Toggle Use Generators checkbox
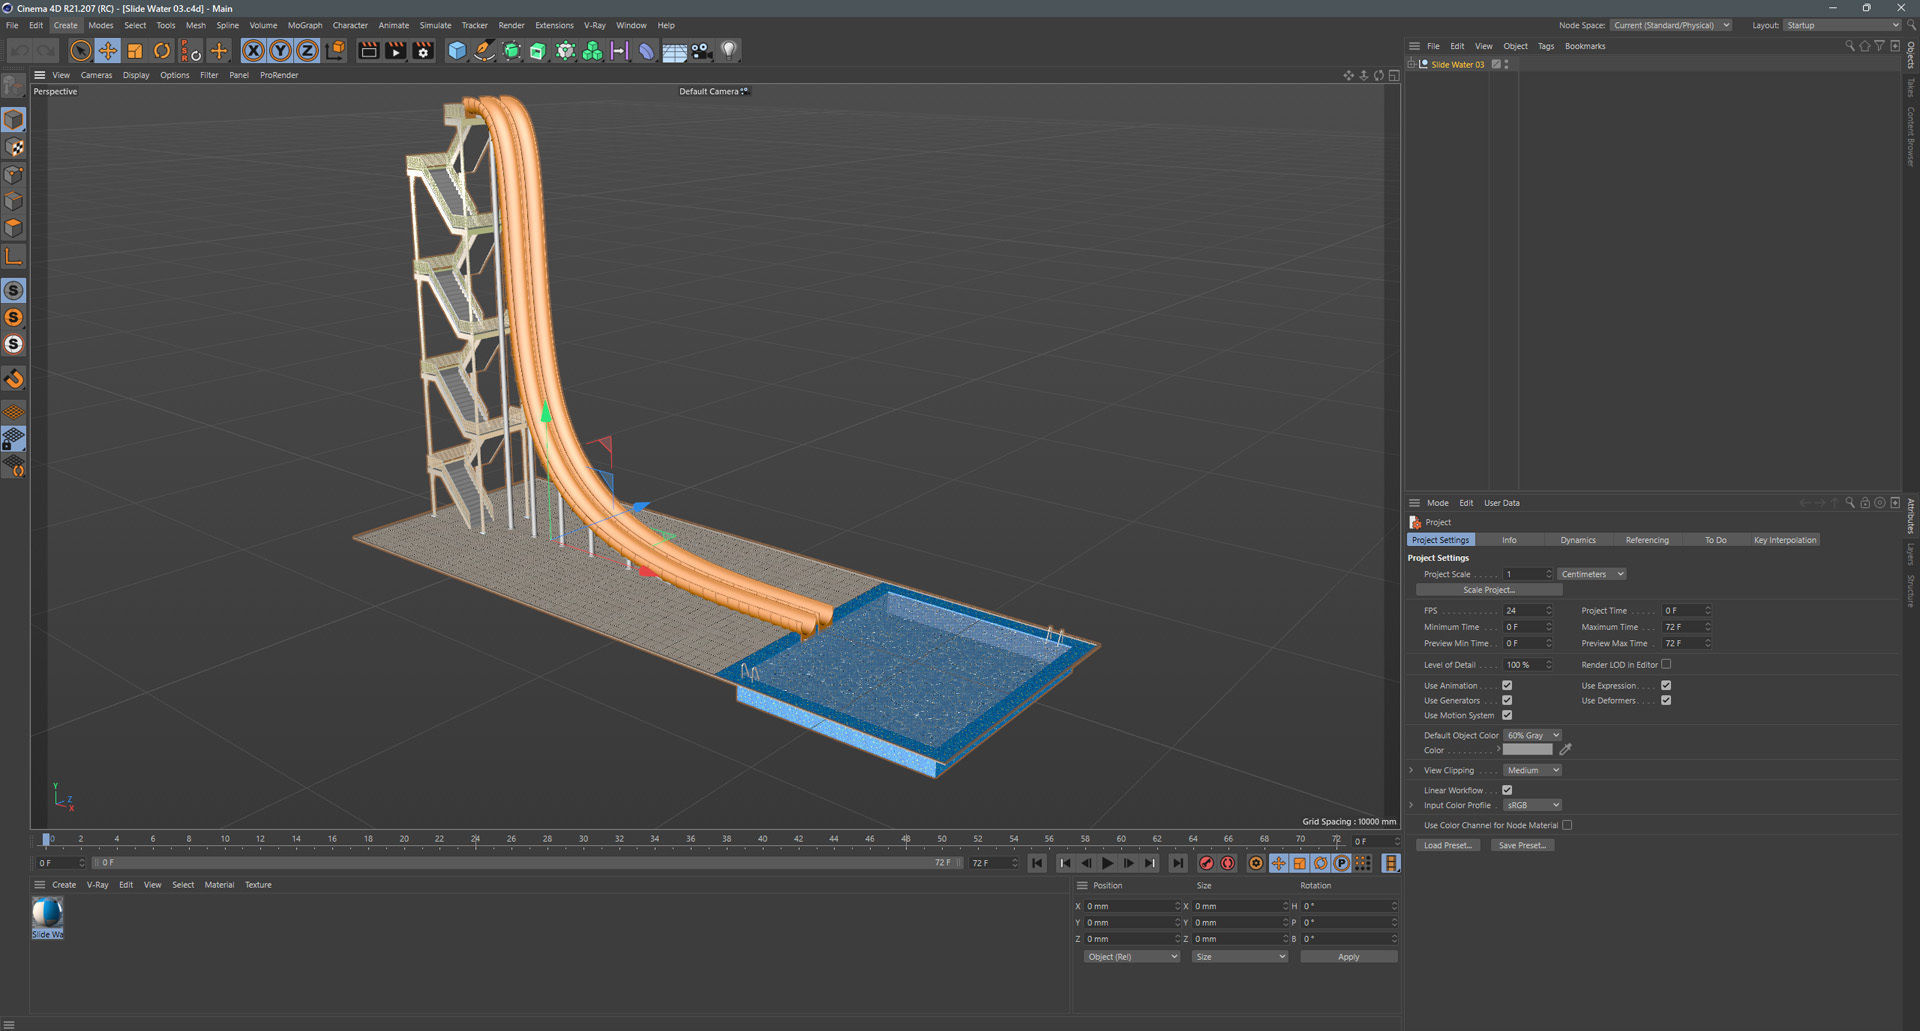This screenshot has width=1920, height=1031. (x=1507, y=701)
